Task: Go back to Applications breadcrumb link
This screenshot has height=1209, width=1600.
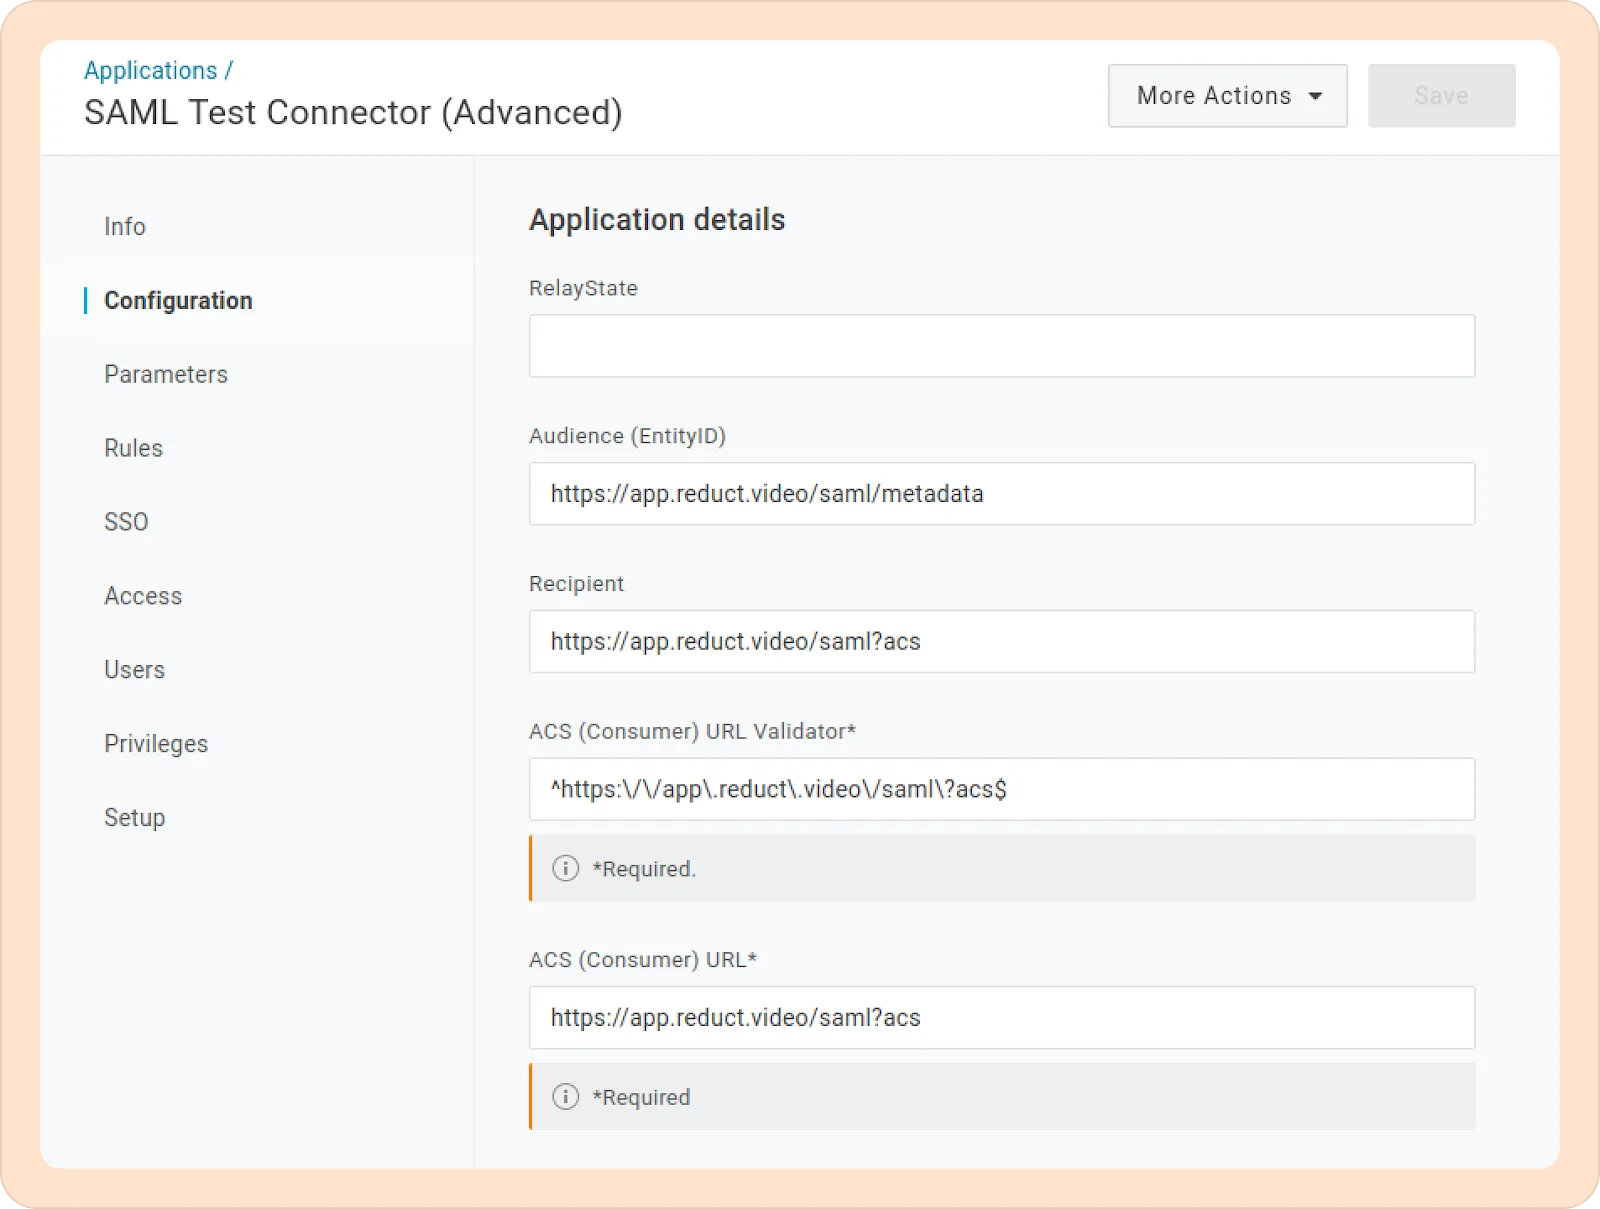Action: pos(151,71)
